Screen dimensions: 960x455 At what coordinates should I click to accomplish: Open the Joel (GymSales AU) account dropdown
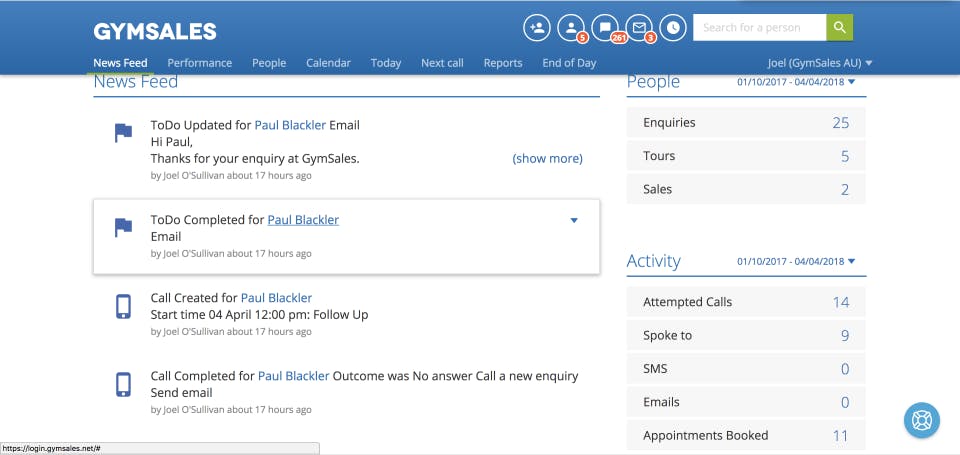pos(820,62)
